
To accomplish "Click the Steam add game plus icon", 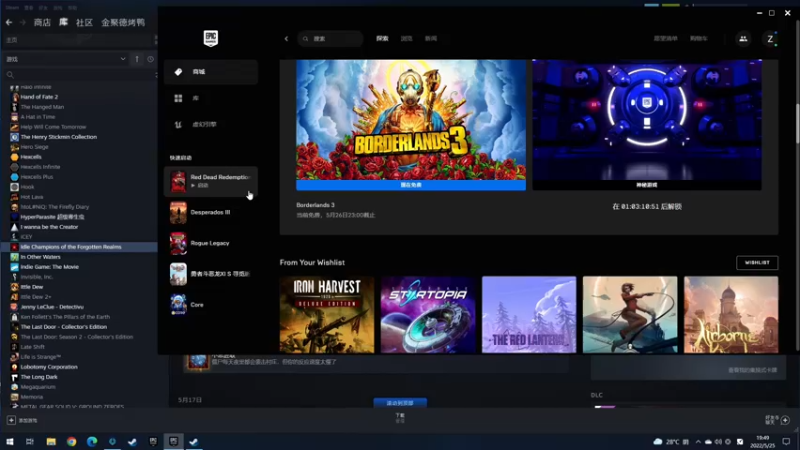I will (x=11, y=420).
